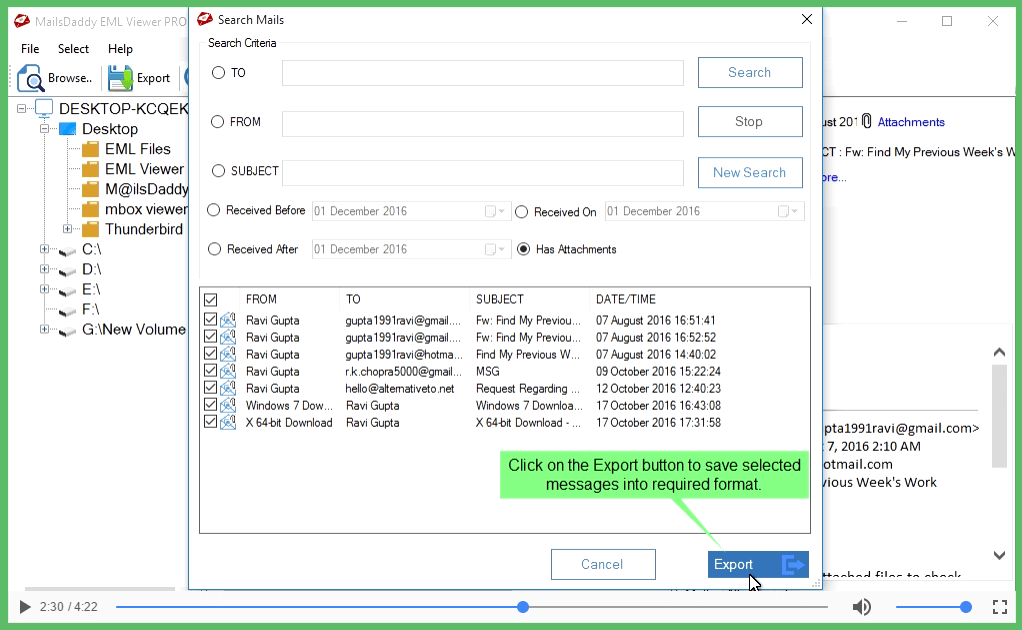Viewport: 1022px width, 630px height.
Task: Click the scroll down arrow in preview pane
Action: (x=999, y=555)
